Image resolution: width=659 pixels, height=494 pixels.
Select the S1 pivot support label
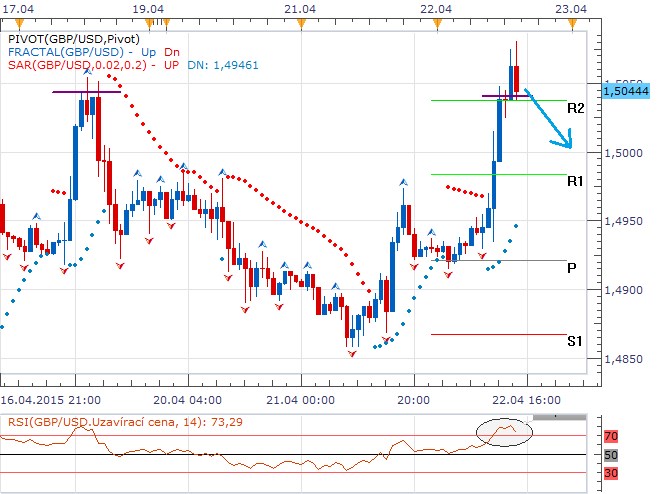pos(575,341)
